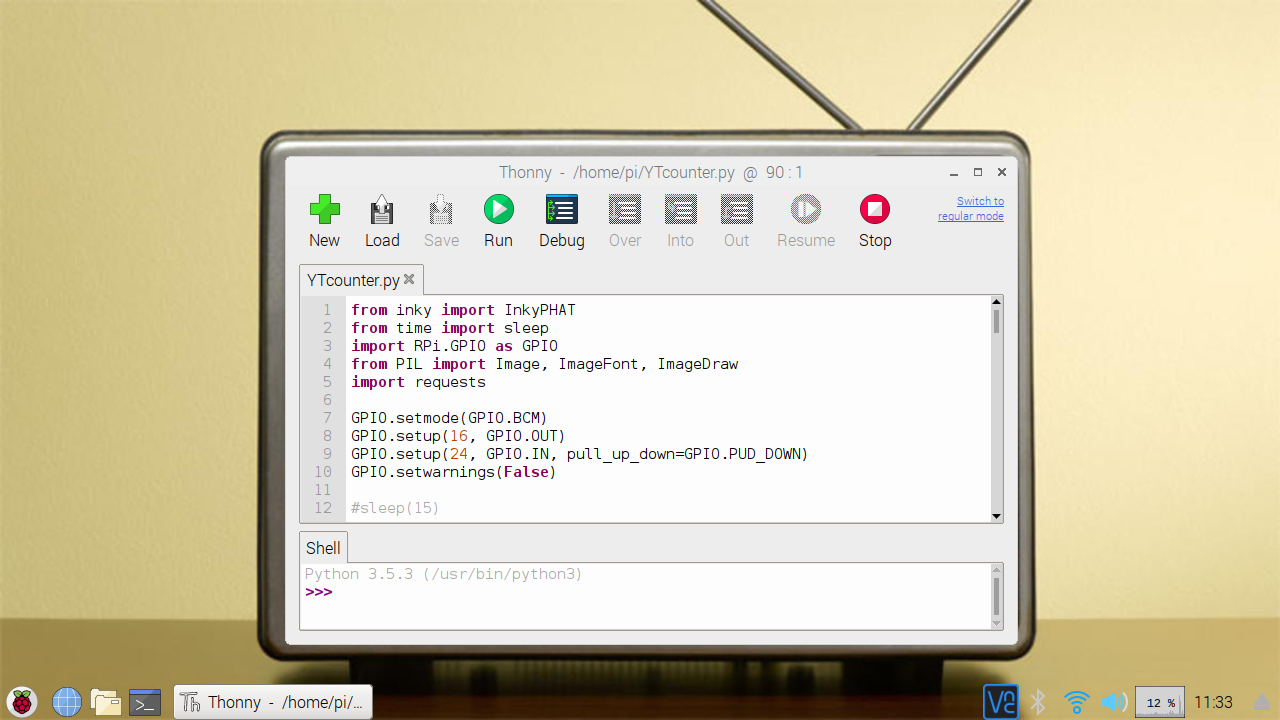Select the YTcounter.py editor tab

pos(353,280)
